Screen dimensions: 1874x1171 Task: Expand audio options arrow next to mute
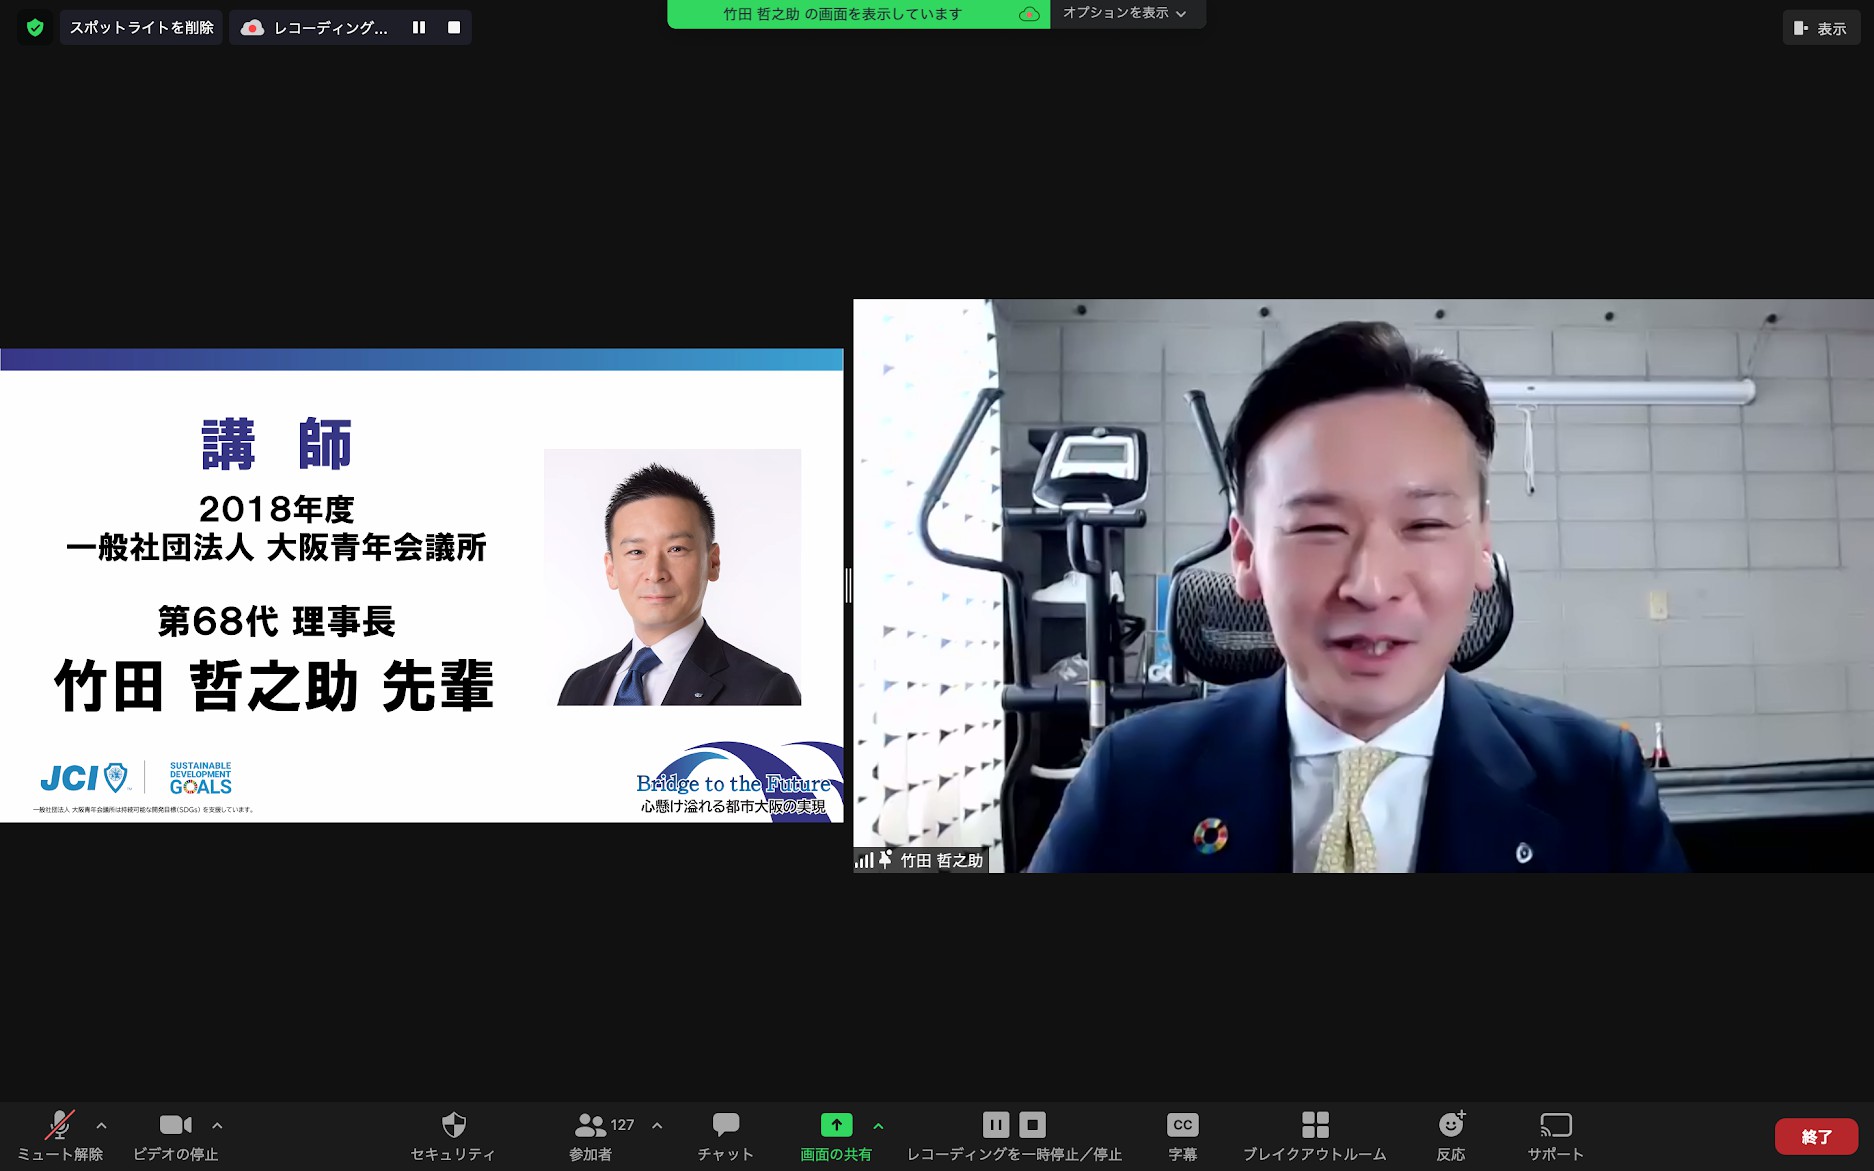[101, 1126]
